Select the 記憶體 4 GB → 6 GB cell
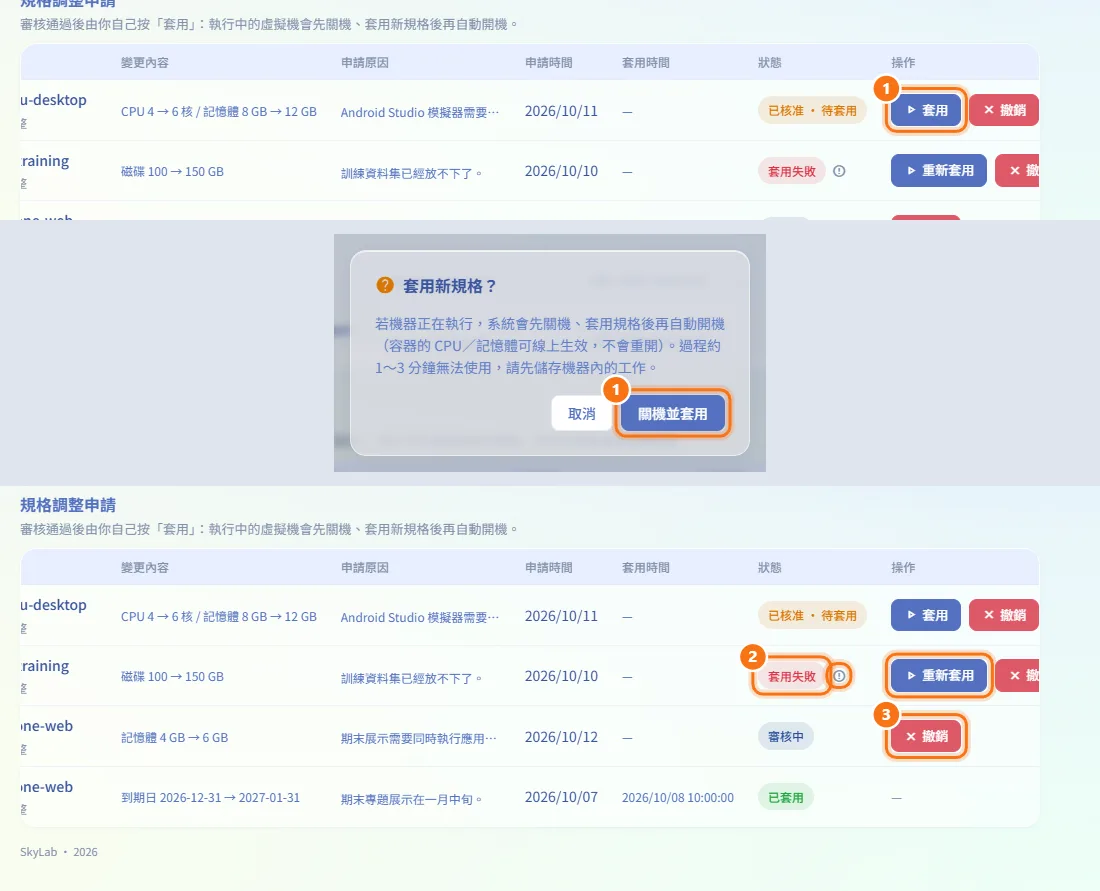1100x891 pixels. pos(175,737)
